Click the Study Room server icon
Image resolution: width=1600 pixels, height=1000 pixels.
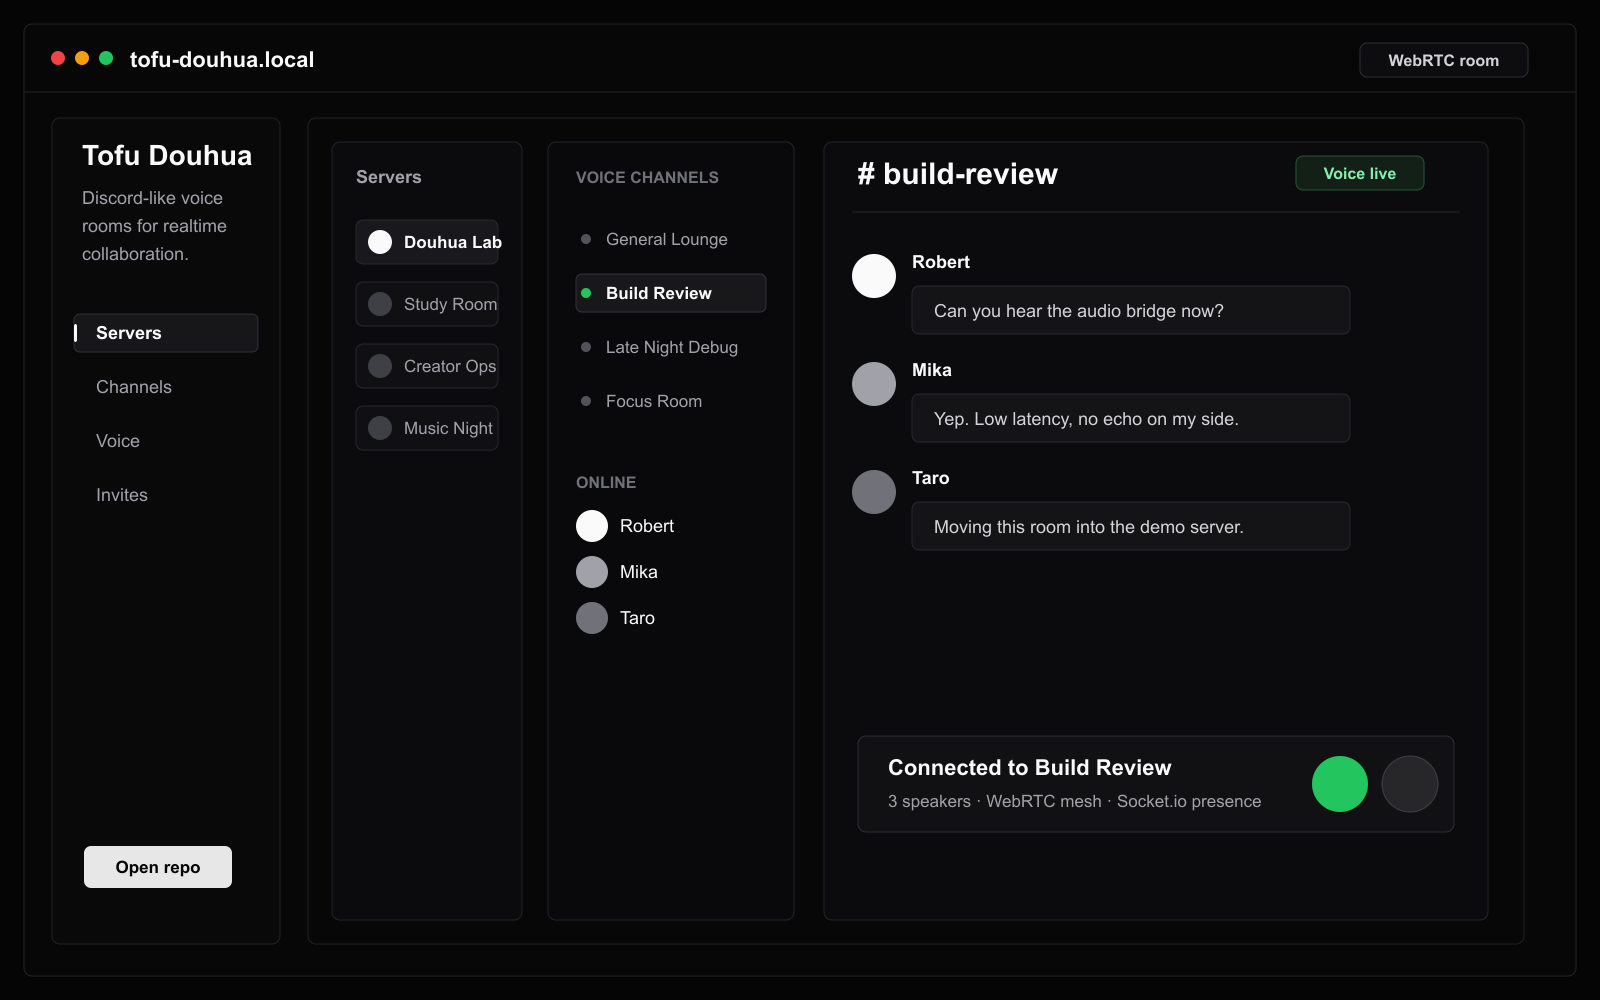(x=380, y=304)
